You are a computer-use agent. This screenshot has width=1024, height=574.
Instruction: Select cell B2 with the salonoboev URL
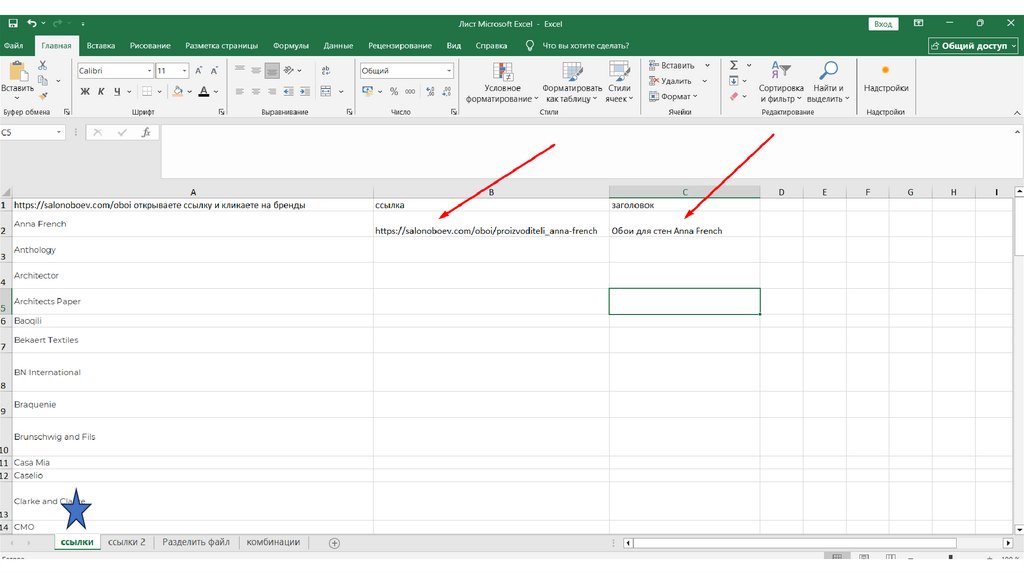(x=490, y=231)
